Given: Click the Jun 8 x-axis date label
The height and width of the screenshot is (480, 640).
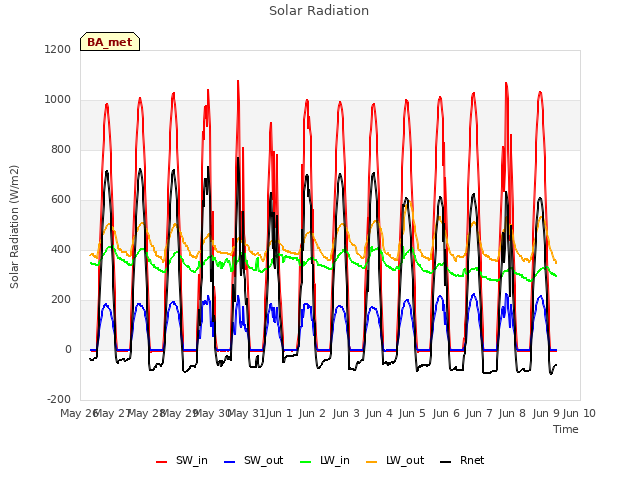Looking at the screenshot, I should [x=512, y=413].
